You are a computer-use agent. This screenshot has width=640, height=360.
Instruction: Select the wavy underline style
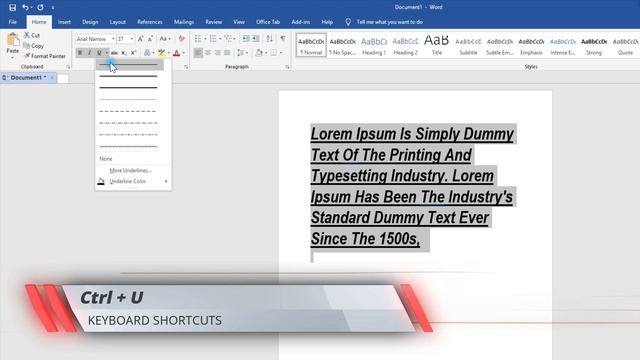click(129, 146)
